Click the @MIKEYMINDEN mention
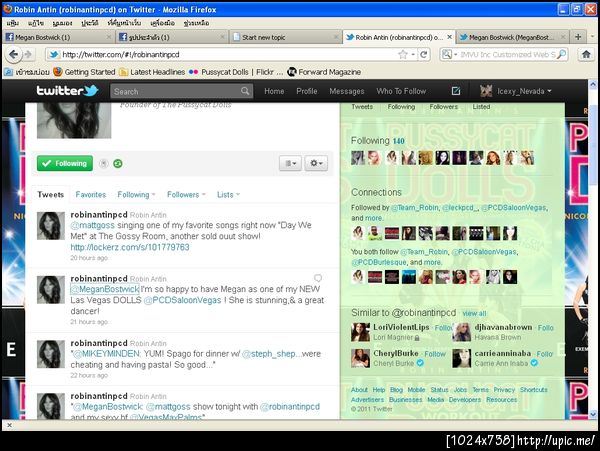The width and height of the screenshot is (600, 451). (x=106, y=353)
